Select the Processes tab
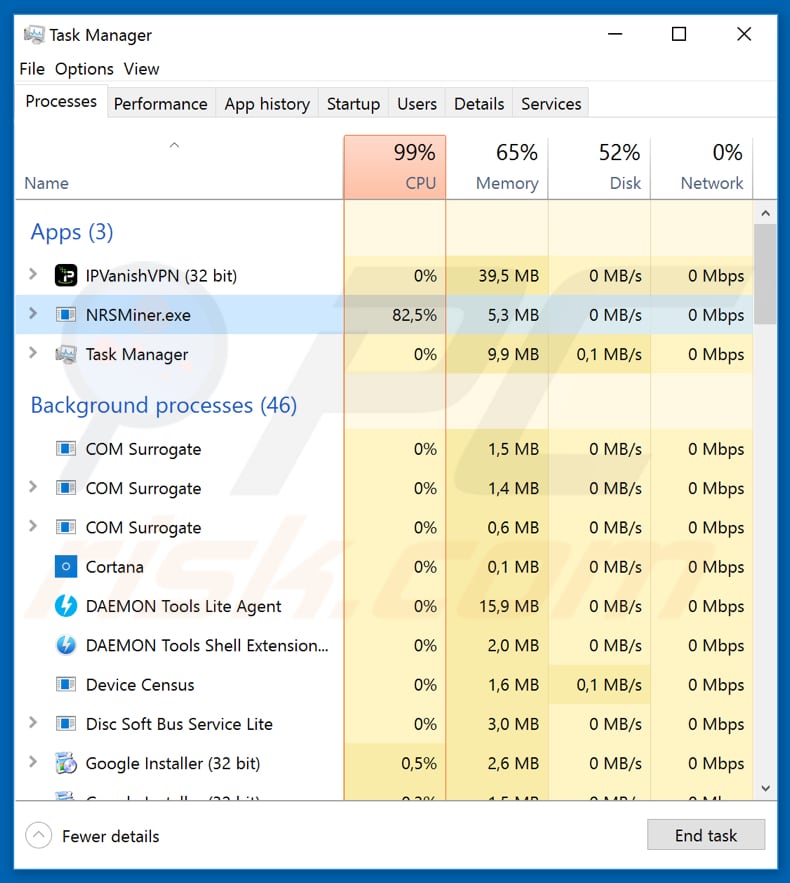Image resolution: width=790 pixels, height=883 pixels. pyautogui.click(x=61, y=101)
